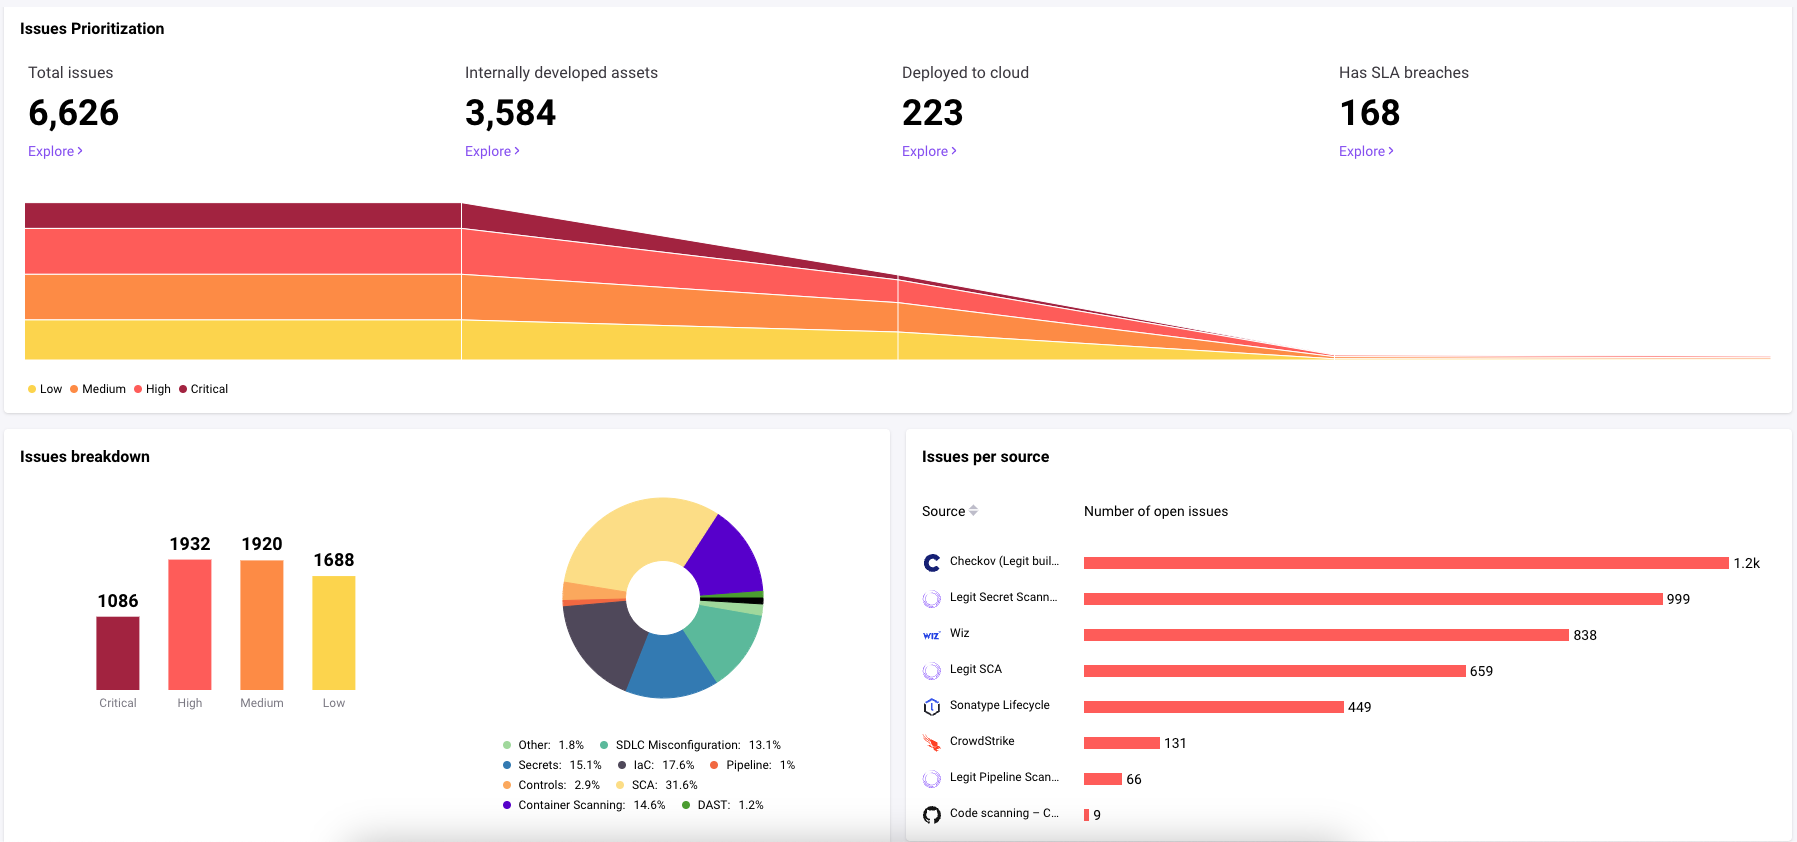Click the Sonatype Lifecycle bar with 449
Screen dimensions: 1797x842
[1214, 707]
